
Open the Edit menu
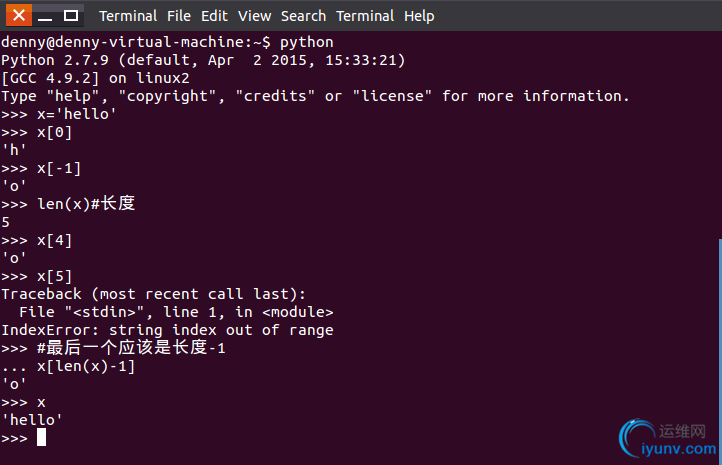pos(214,16)
